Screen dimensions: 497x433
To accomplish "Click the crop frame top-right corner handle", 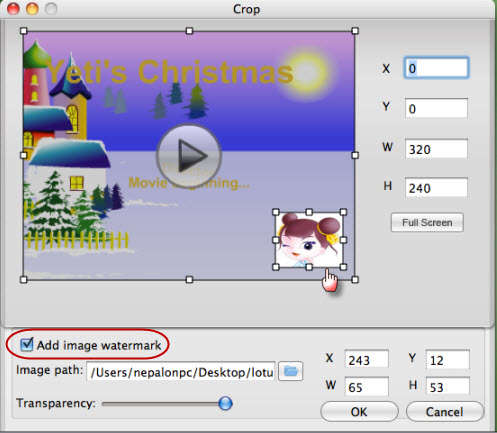I will [355, 31].
